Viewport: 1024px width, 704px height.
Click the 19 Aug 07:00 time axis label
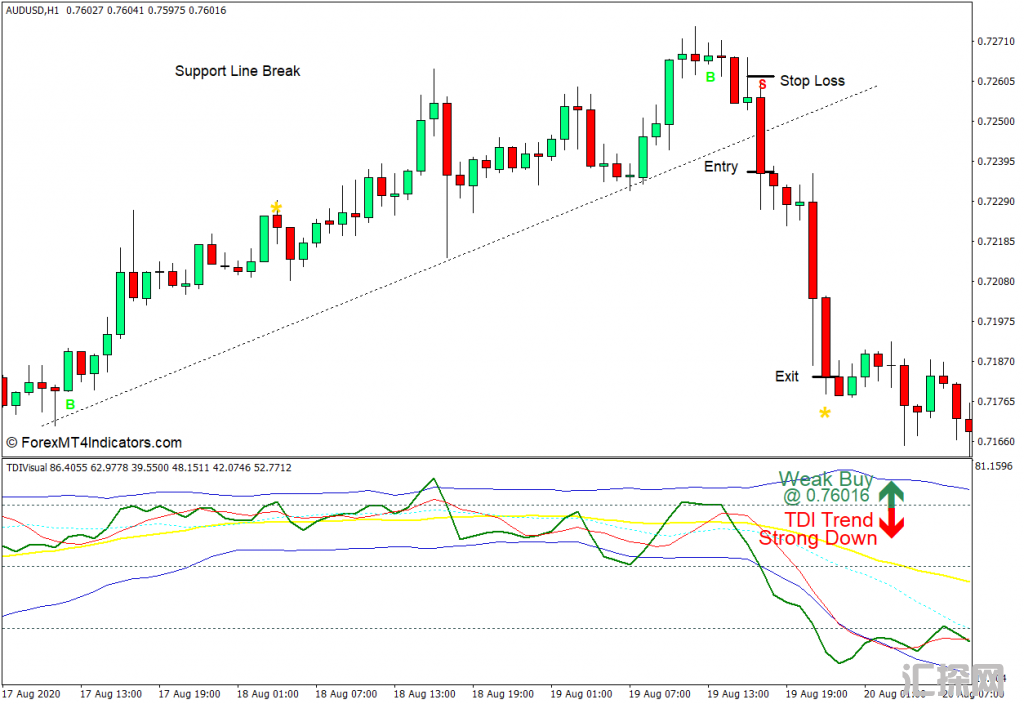click(661, 693)
